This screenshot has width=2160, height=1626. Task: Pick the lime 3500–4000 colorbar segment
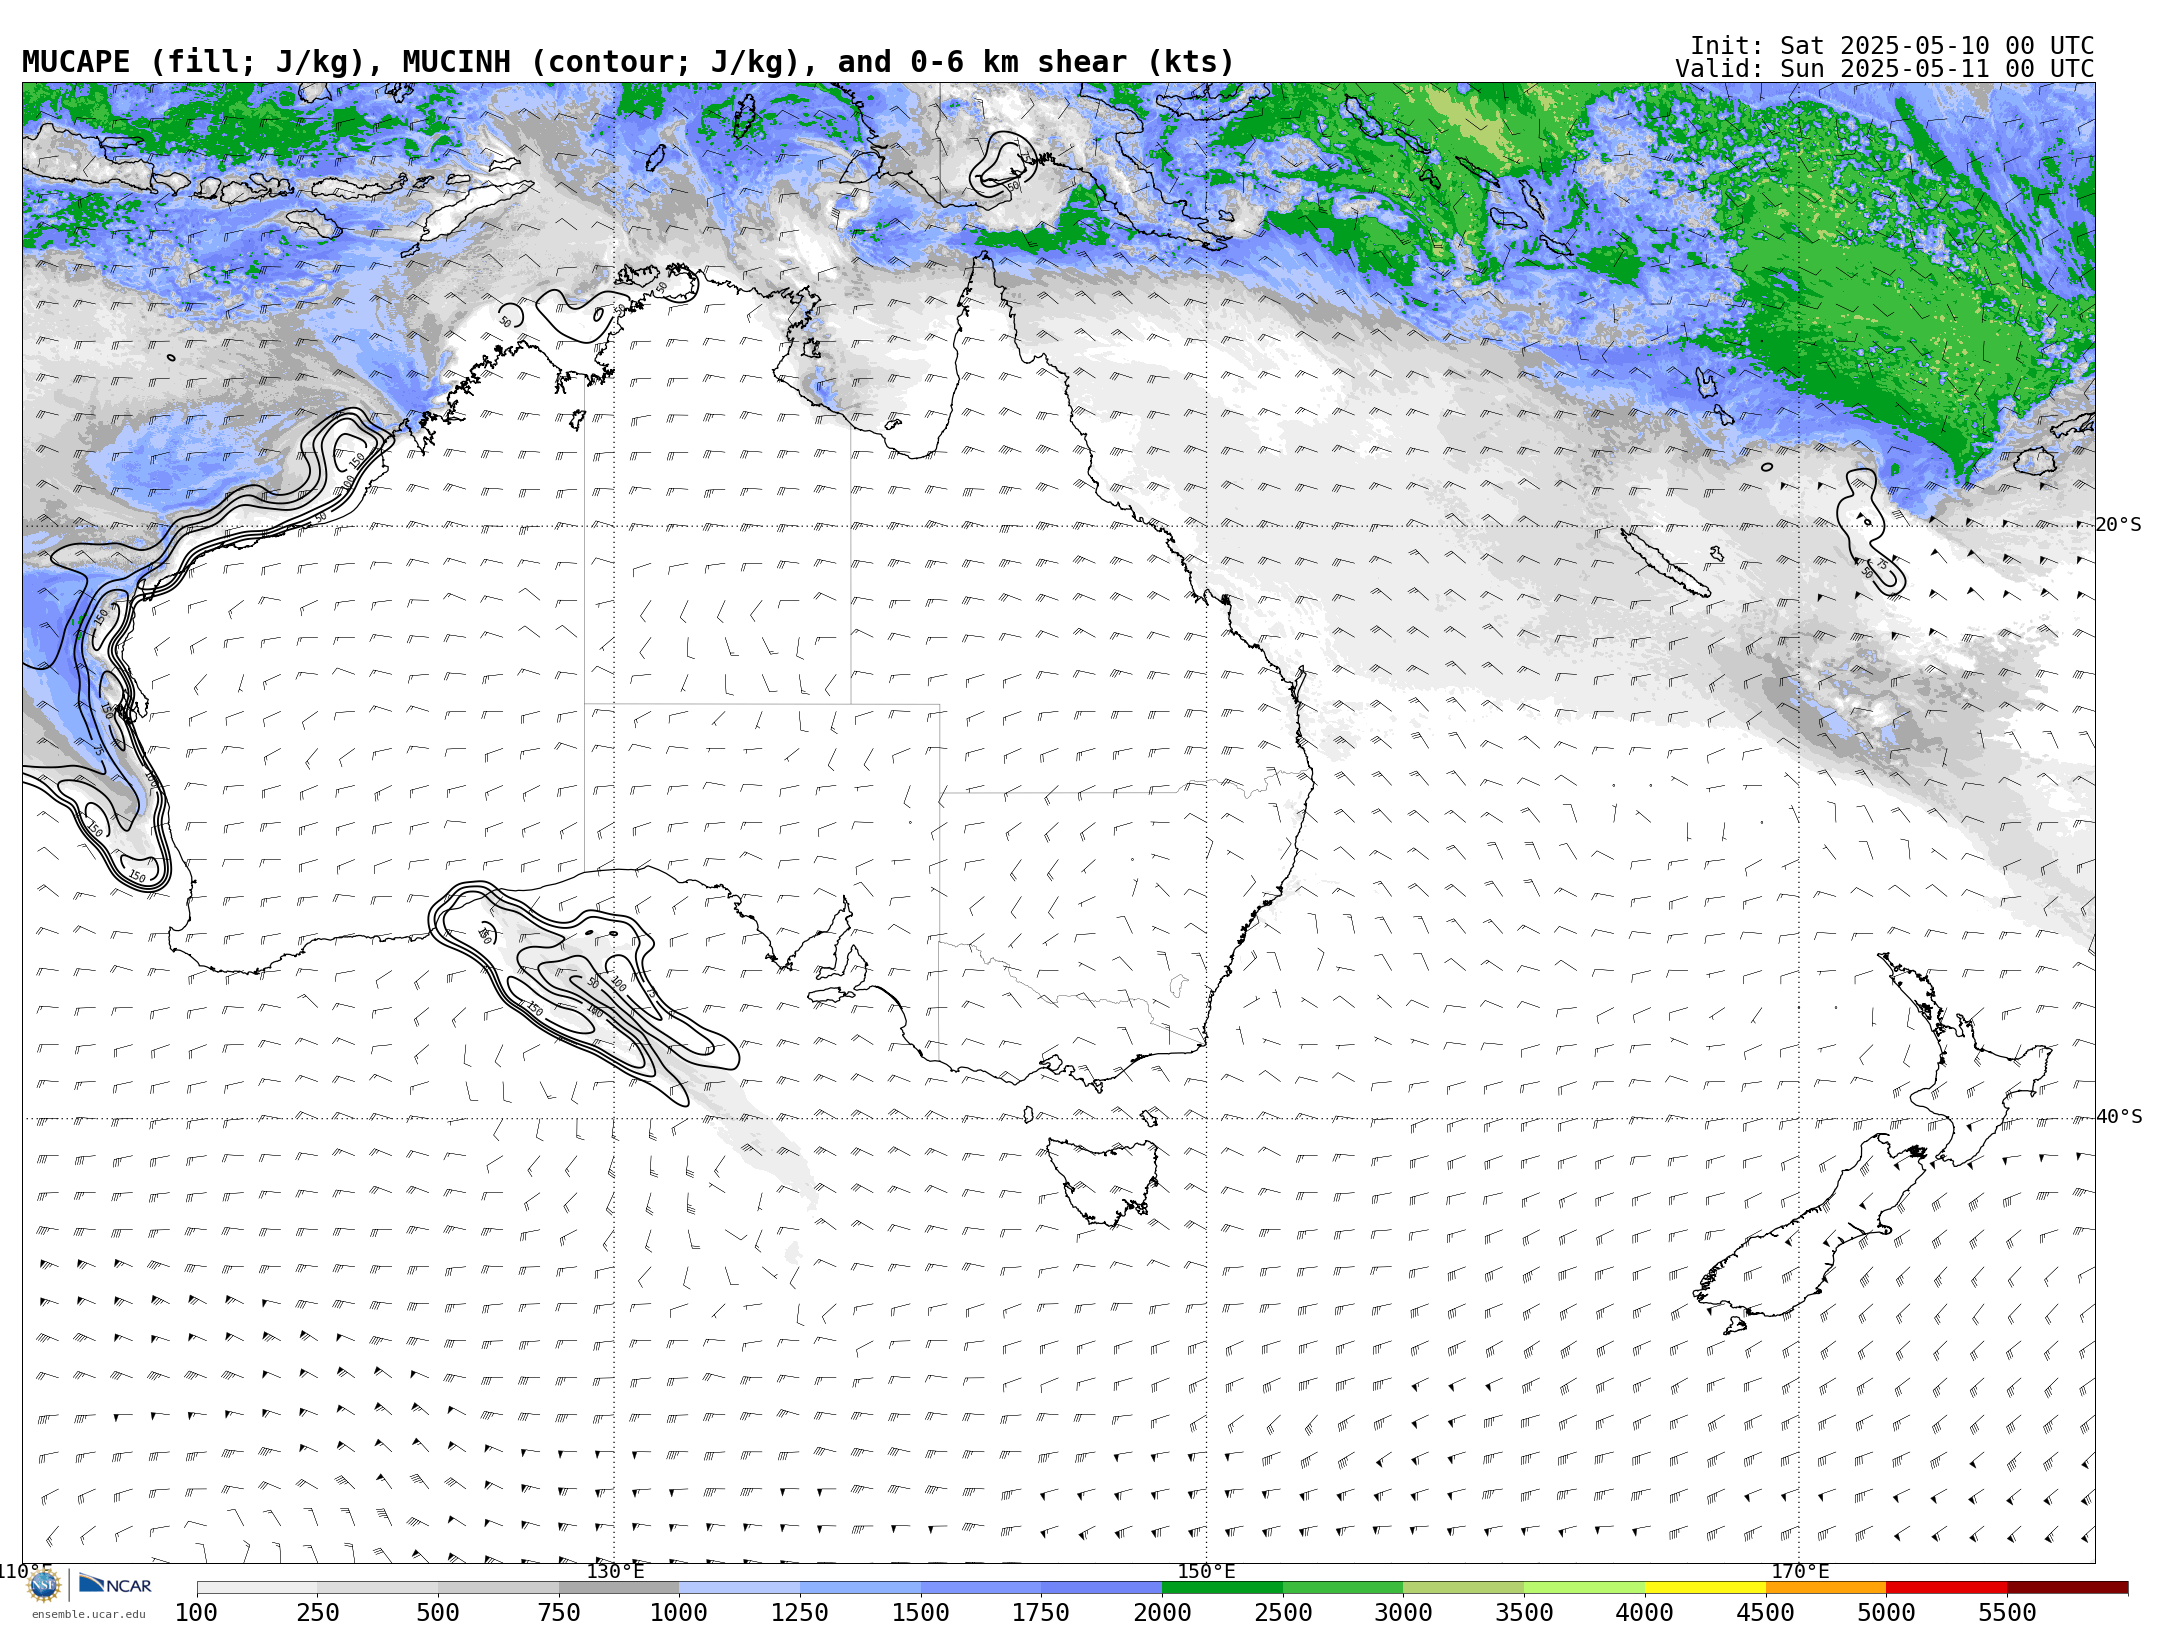[1584, 1588]
